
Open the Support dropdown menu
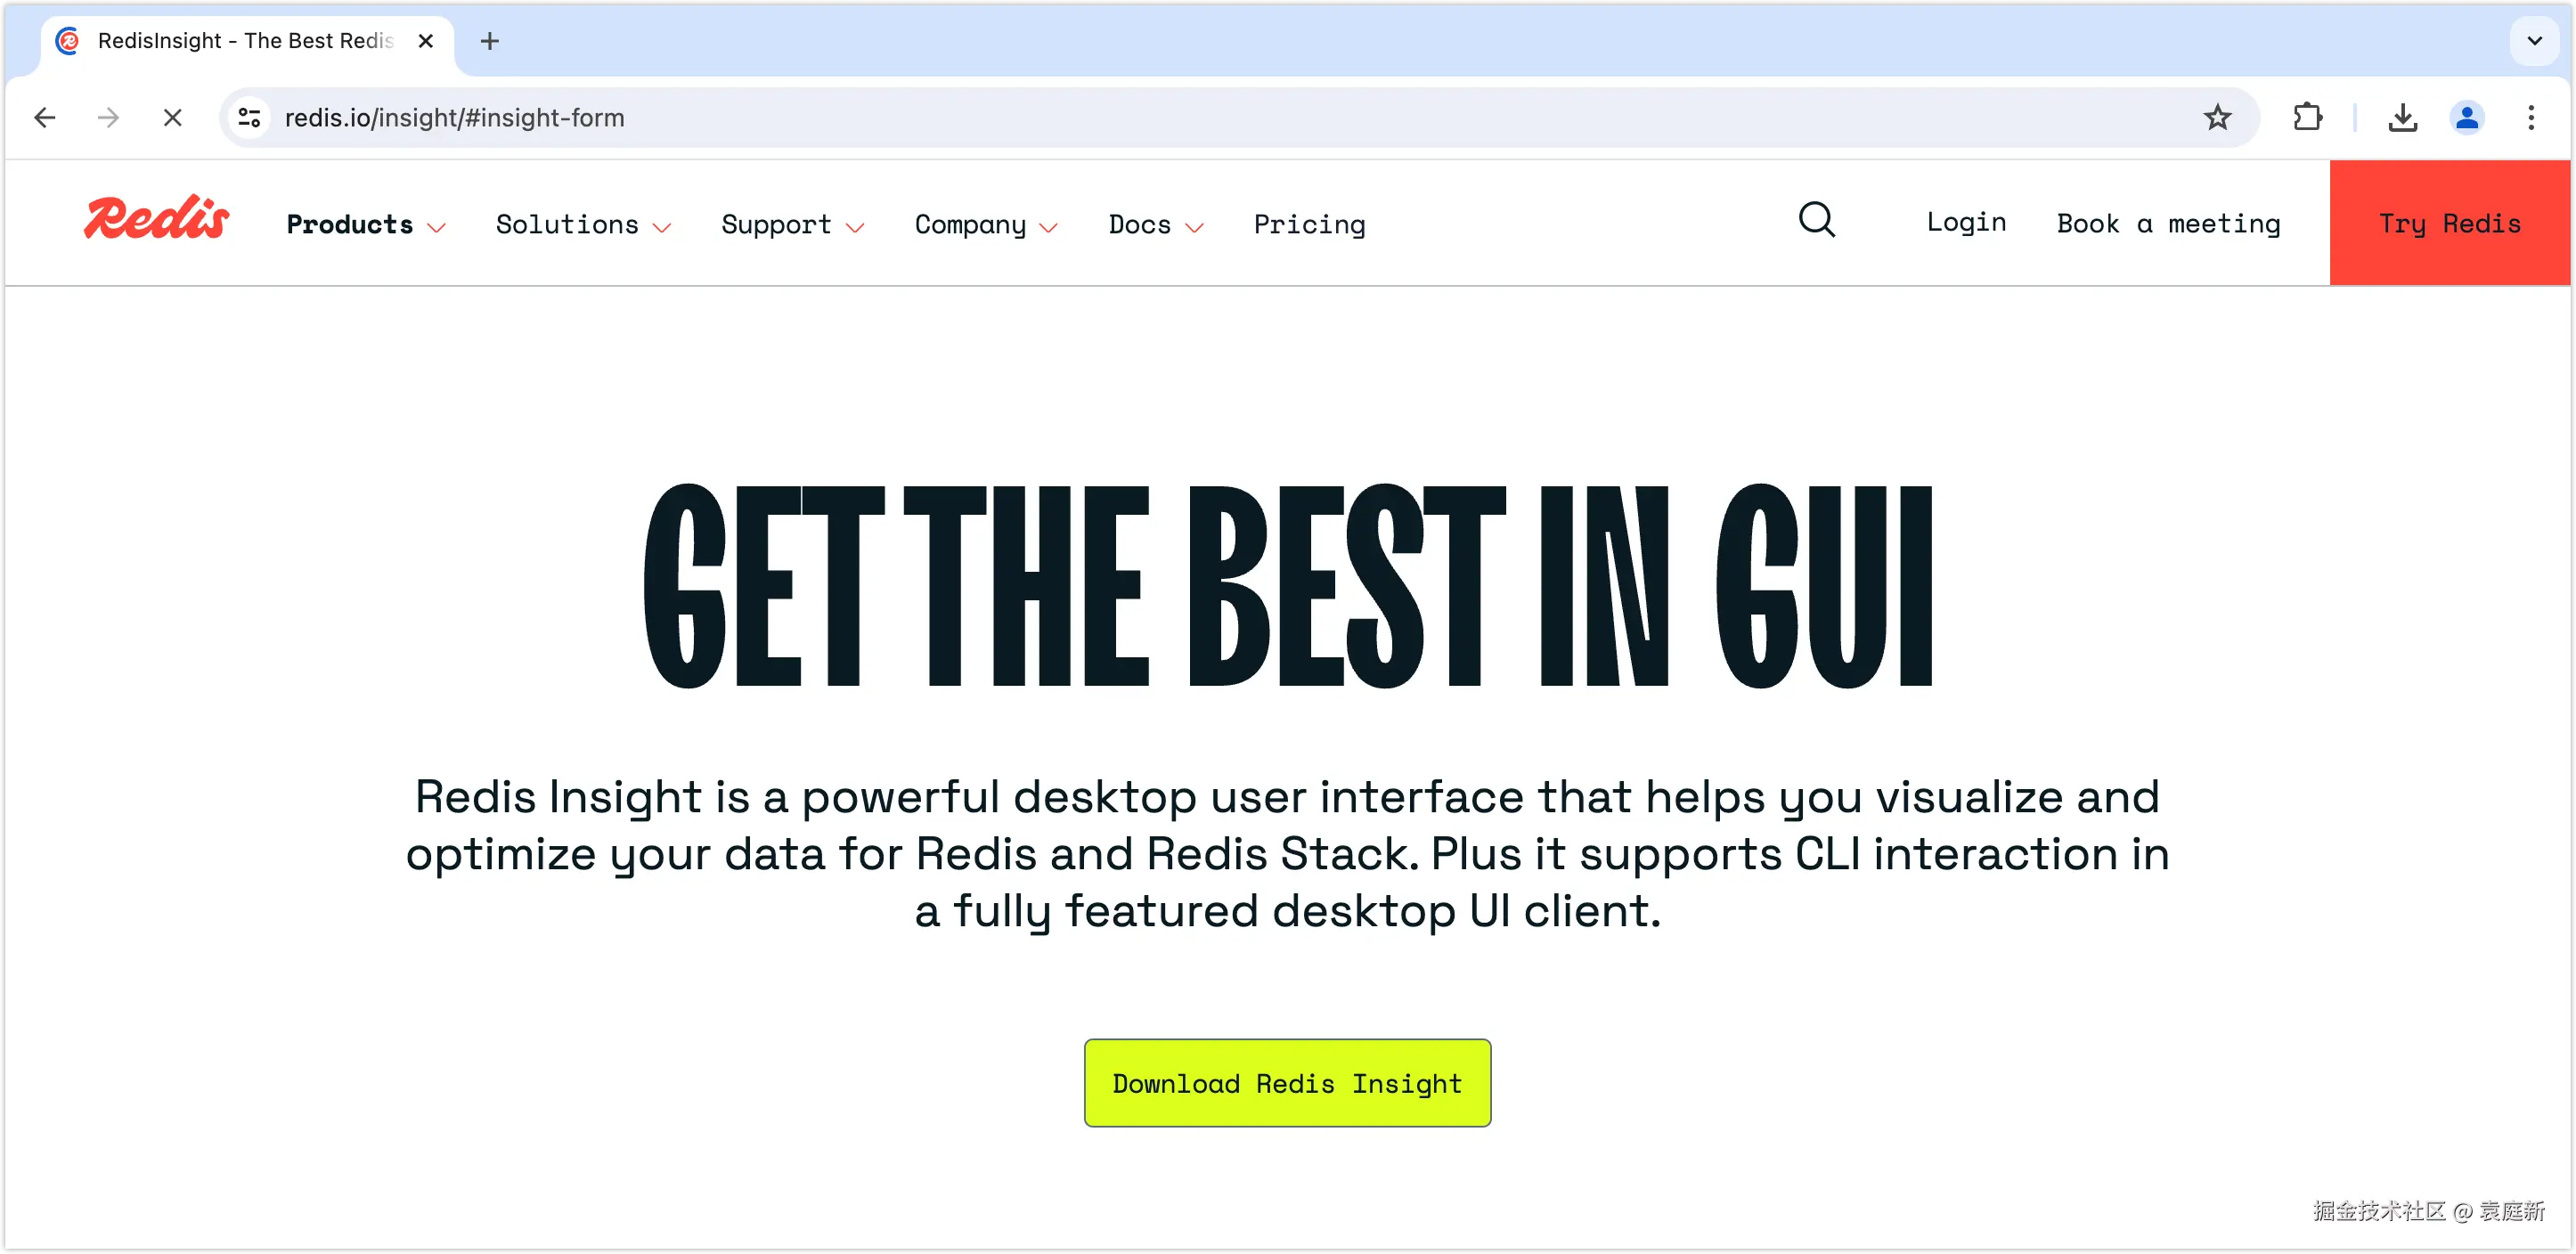pyautogui.click(x=792, y=225)
